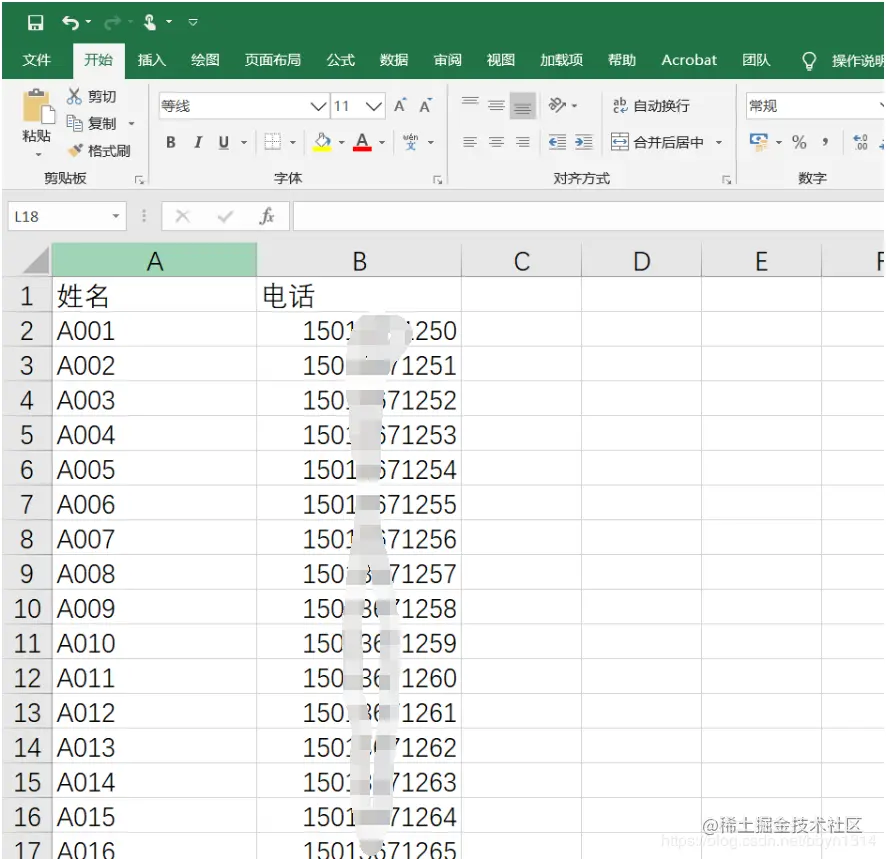Toggle center text horizontally
Screen dimensions: 886x859
(x=496, y=142)
